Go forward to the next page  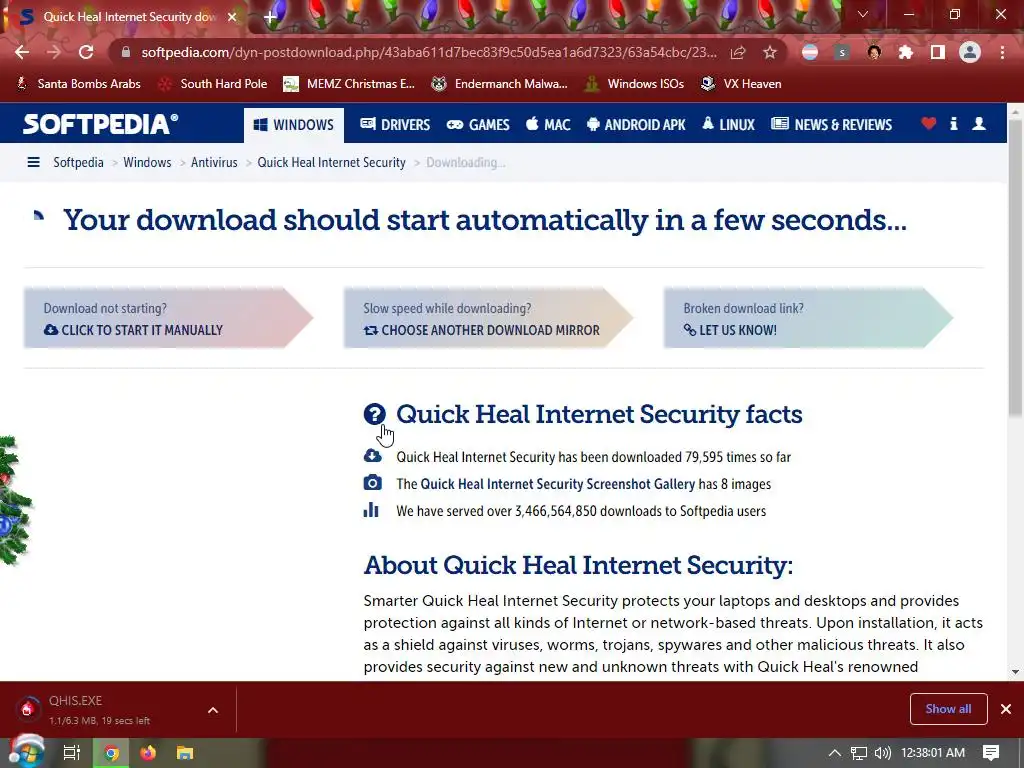tap(54, 52)
